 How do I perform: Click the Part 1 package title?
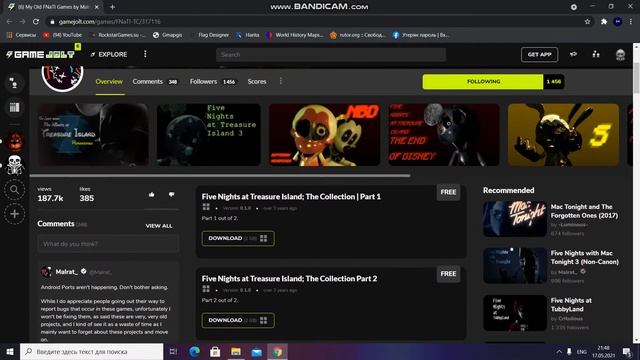291,197
